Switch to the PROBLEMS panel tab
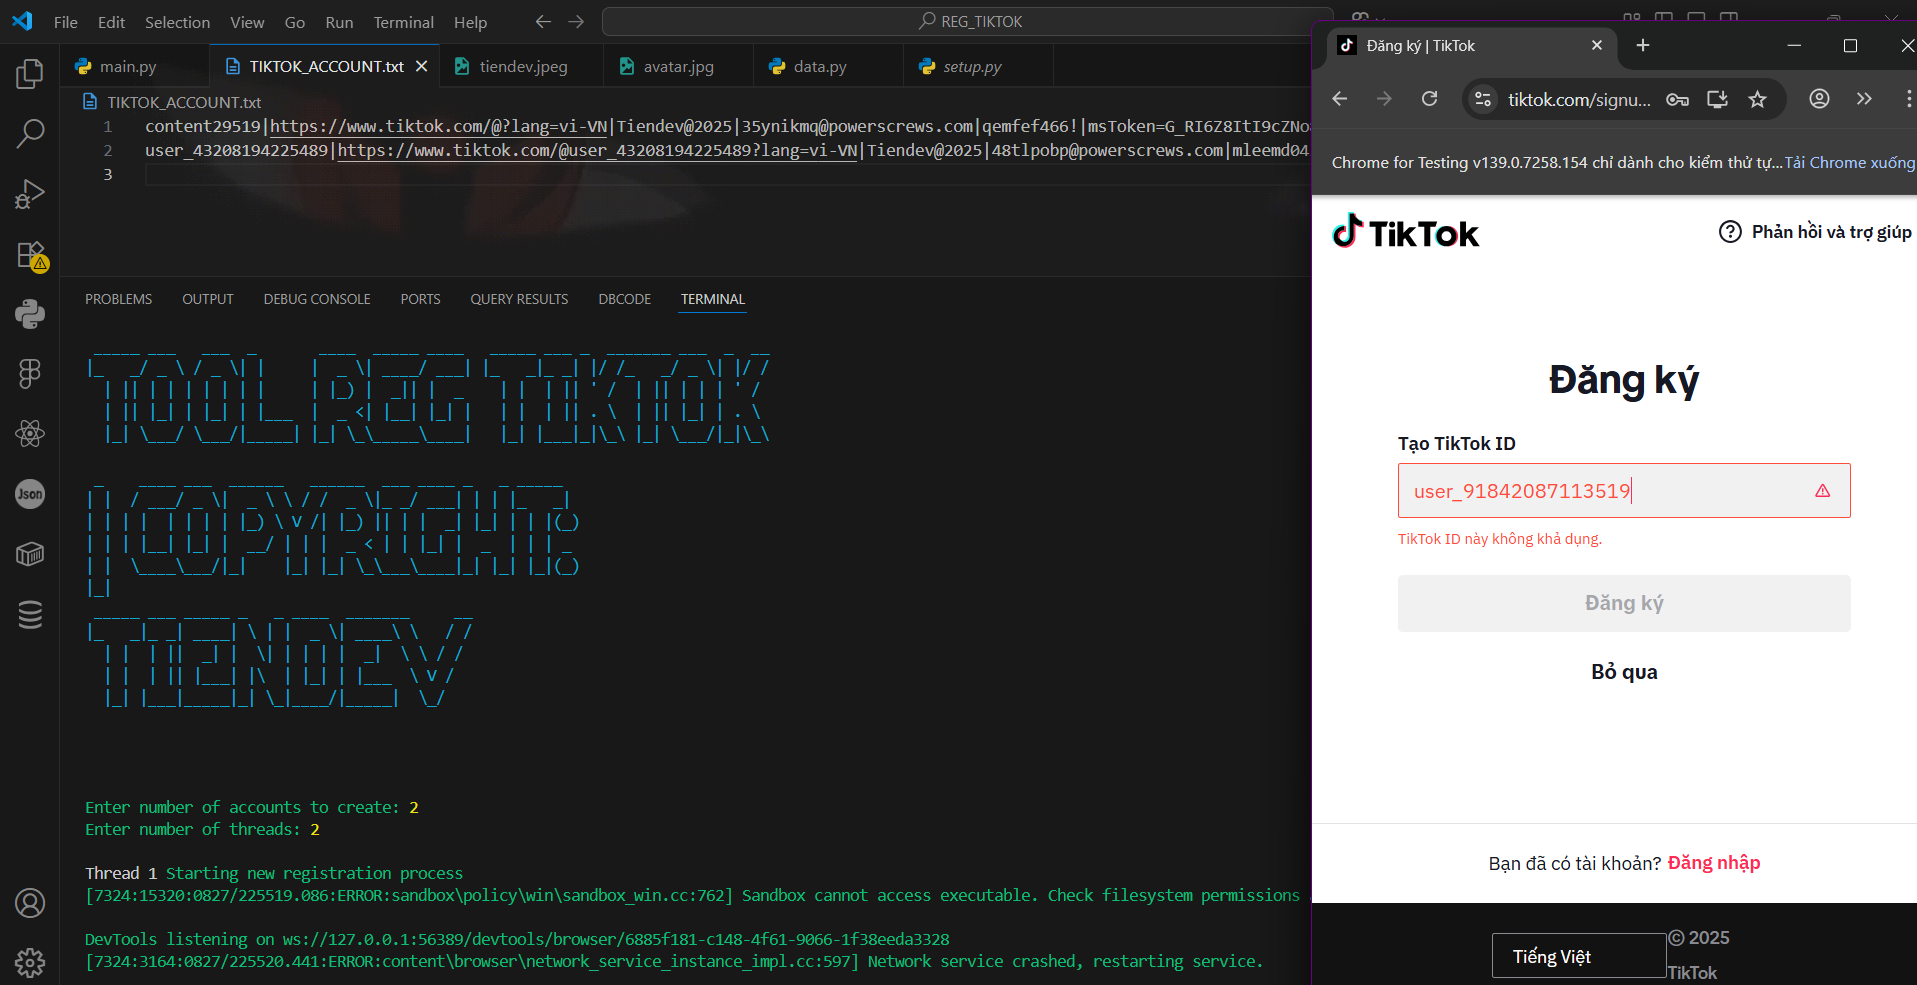This screenshot has height=985, width=1917. (119, 299)
